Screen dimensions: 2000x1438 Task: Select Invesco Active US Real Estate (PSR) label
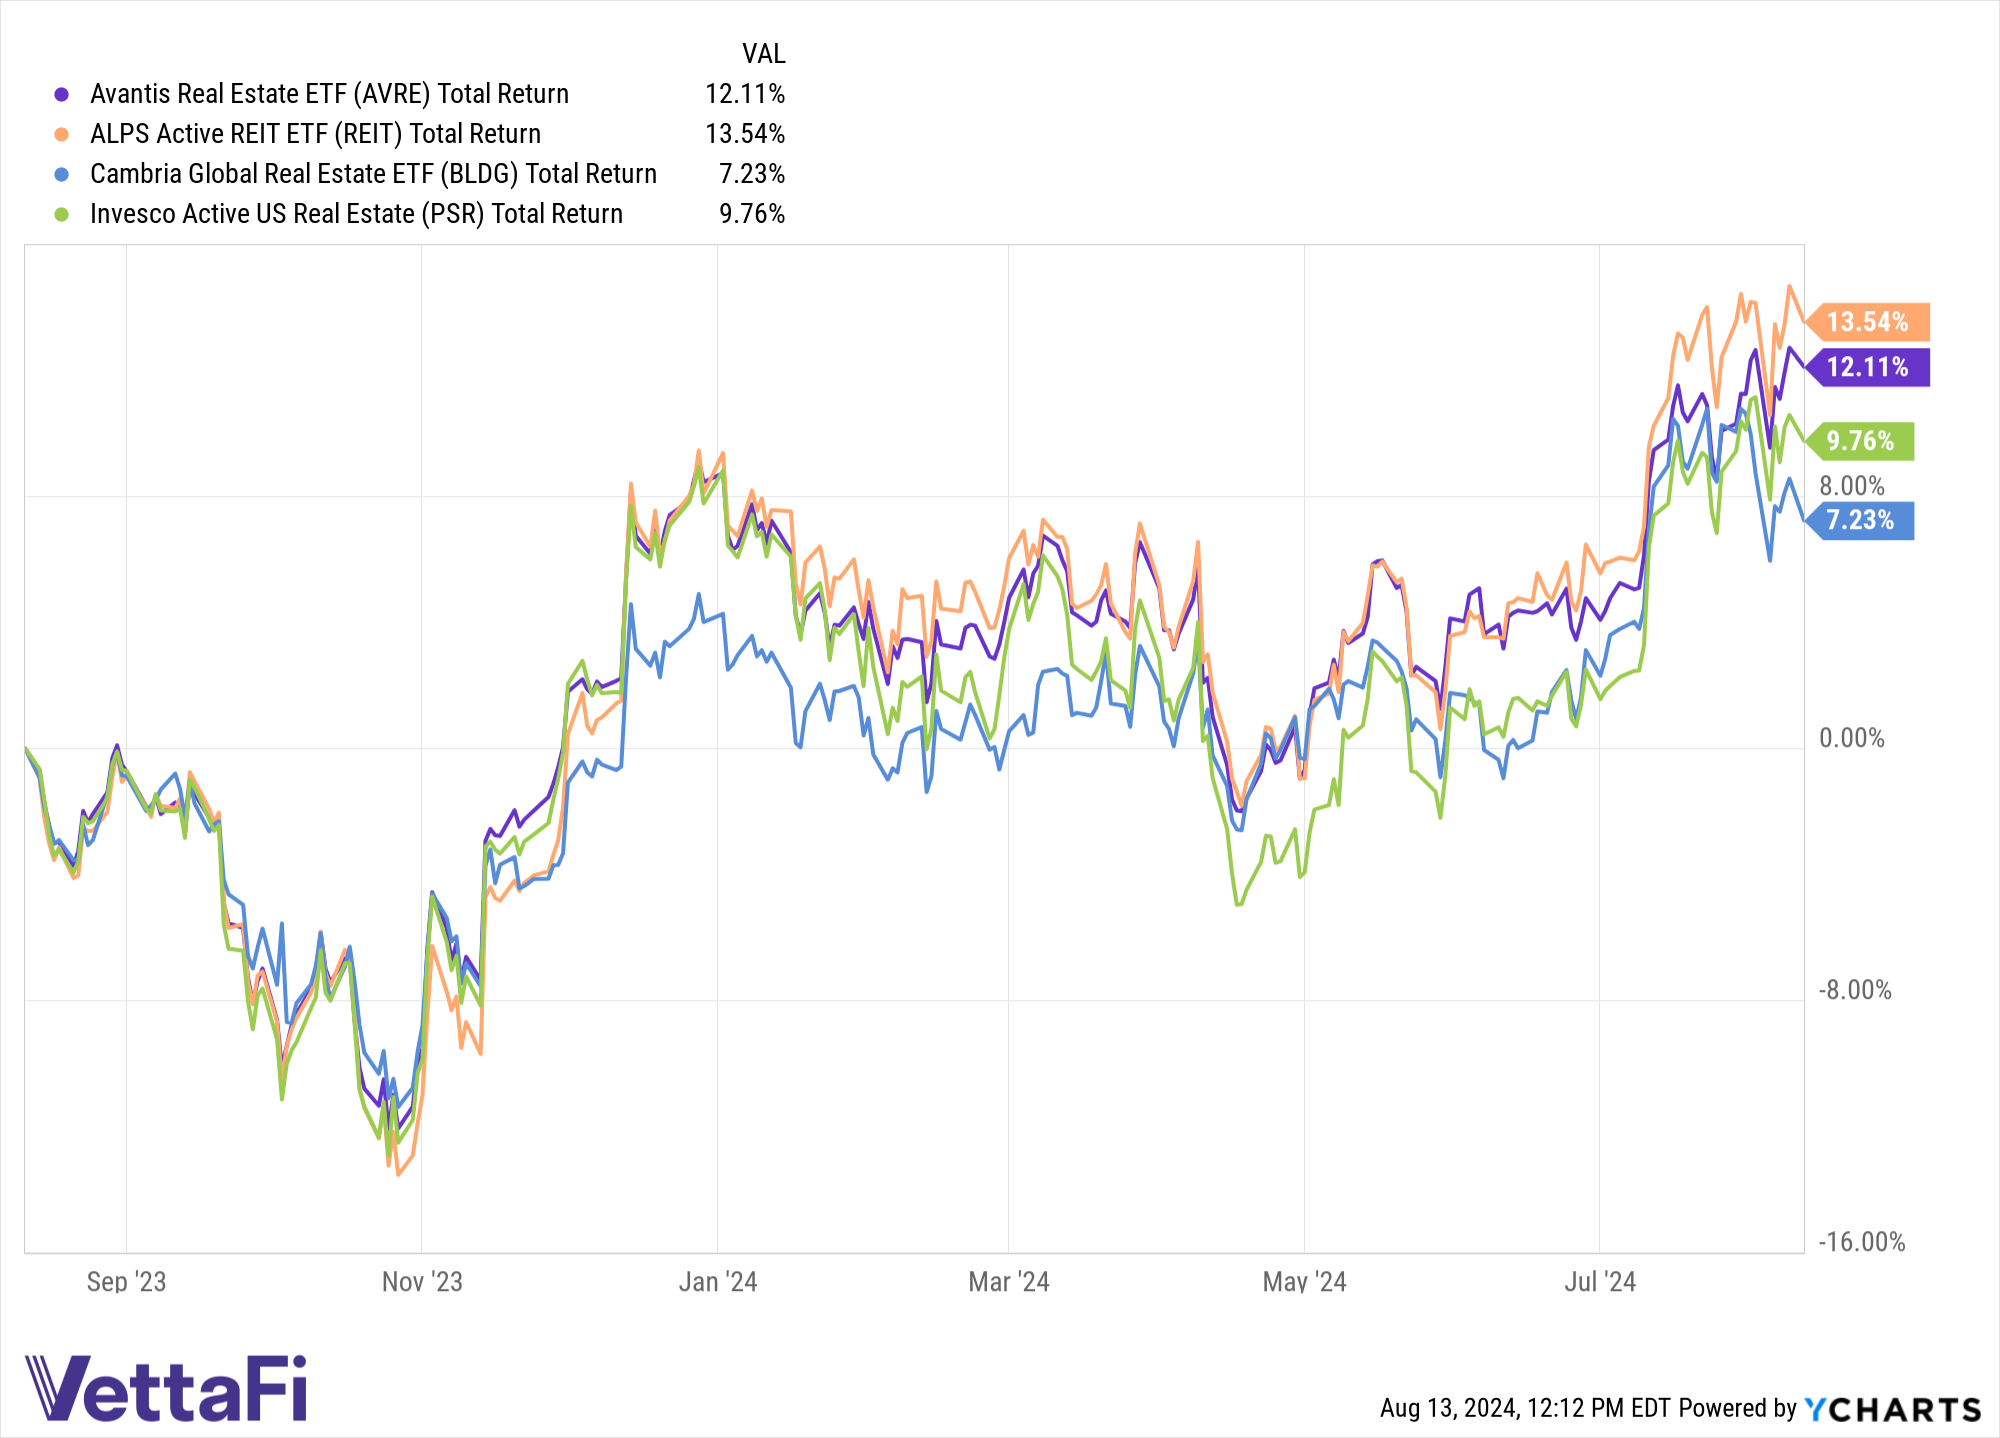click(x=356, y=214)
